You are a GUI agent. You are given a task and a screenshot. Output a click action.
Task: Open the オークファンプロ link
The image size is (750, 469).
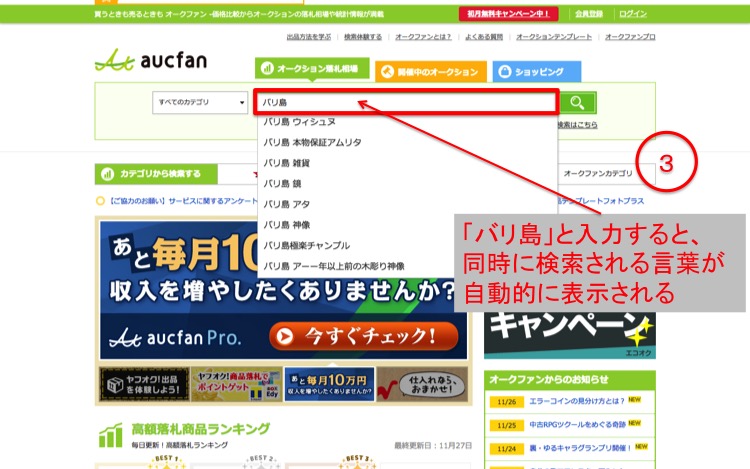click(630, 37)
